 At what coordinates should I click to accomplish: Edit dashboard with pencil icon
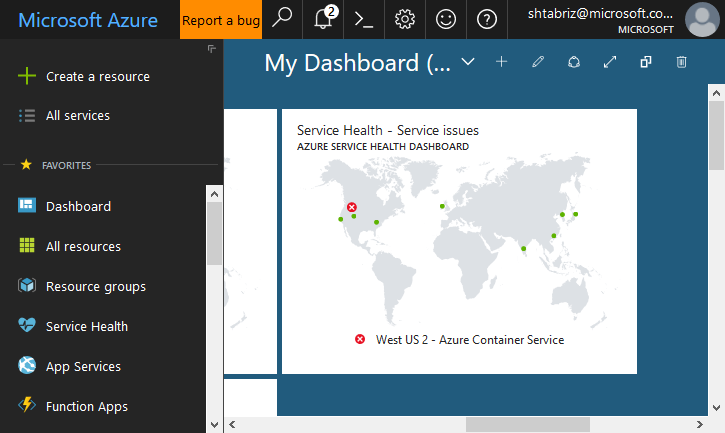point(538,62)
